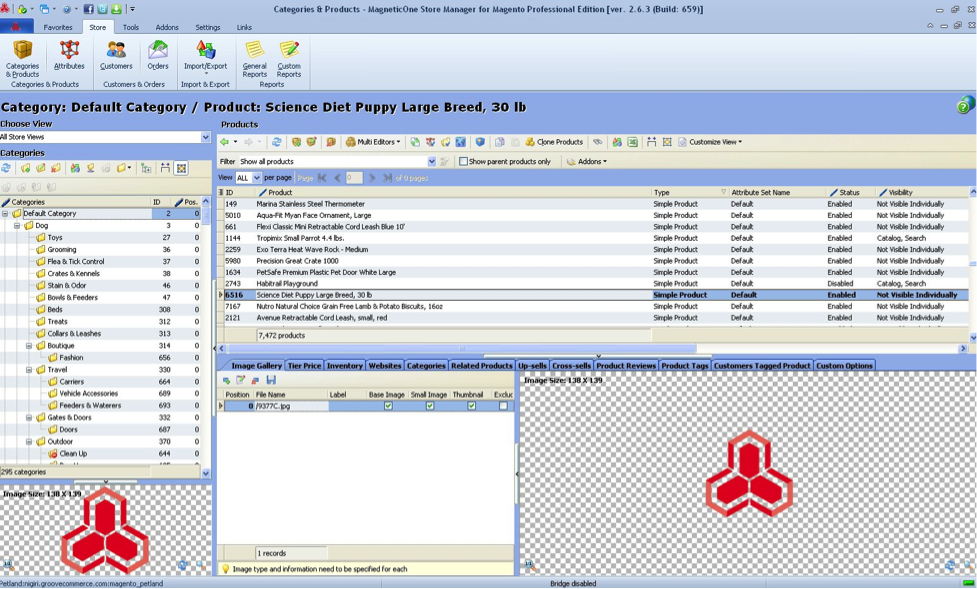
Task: Switch to the Favorites ribbon tab
Action: [x=58, y=27]
